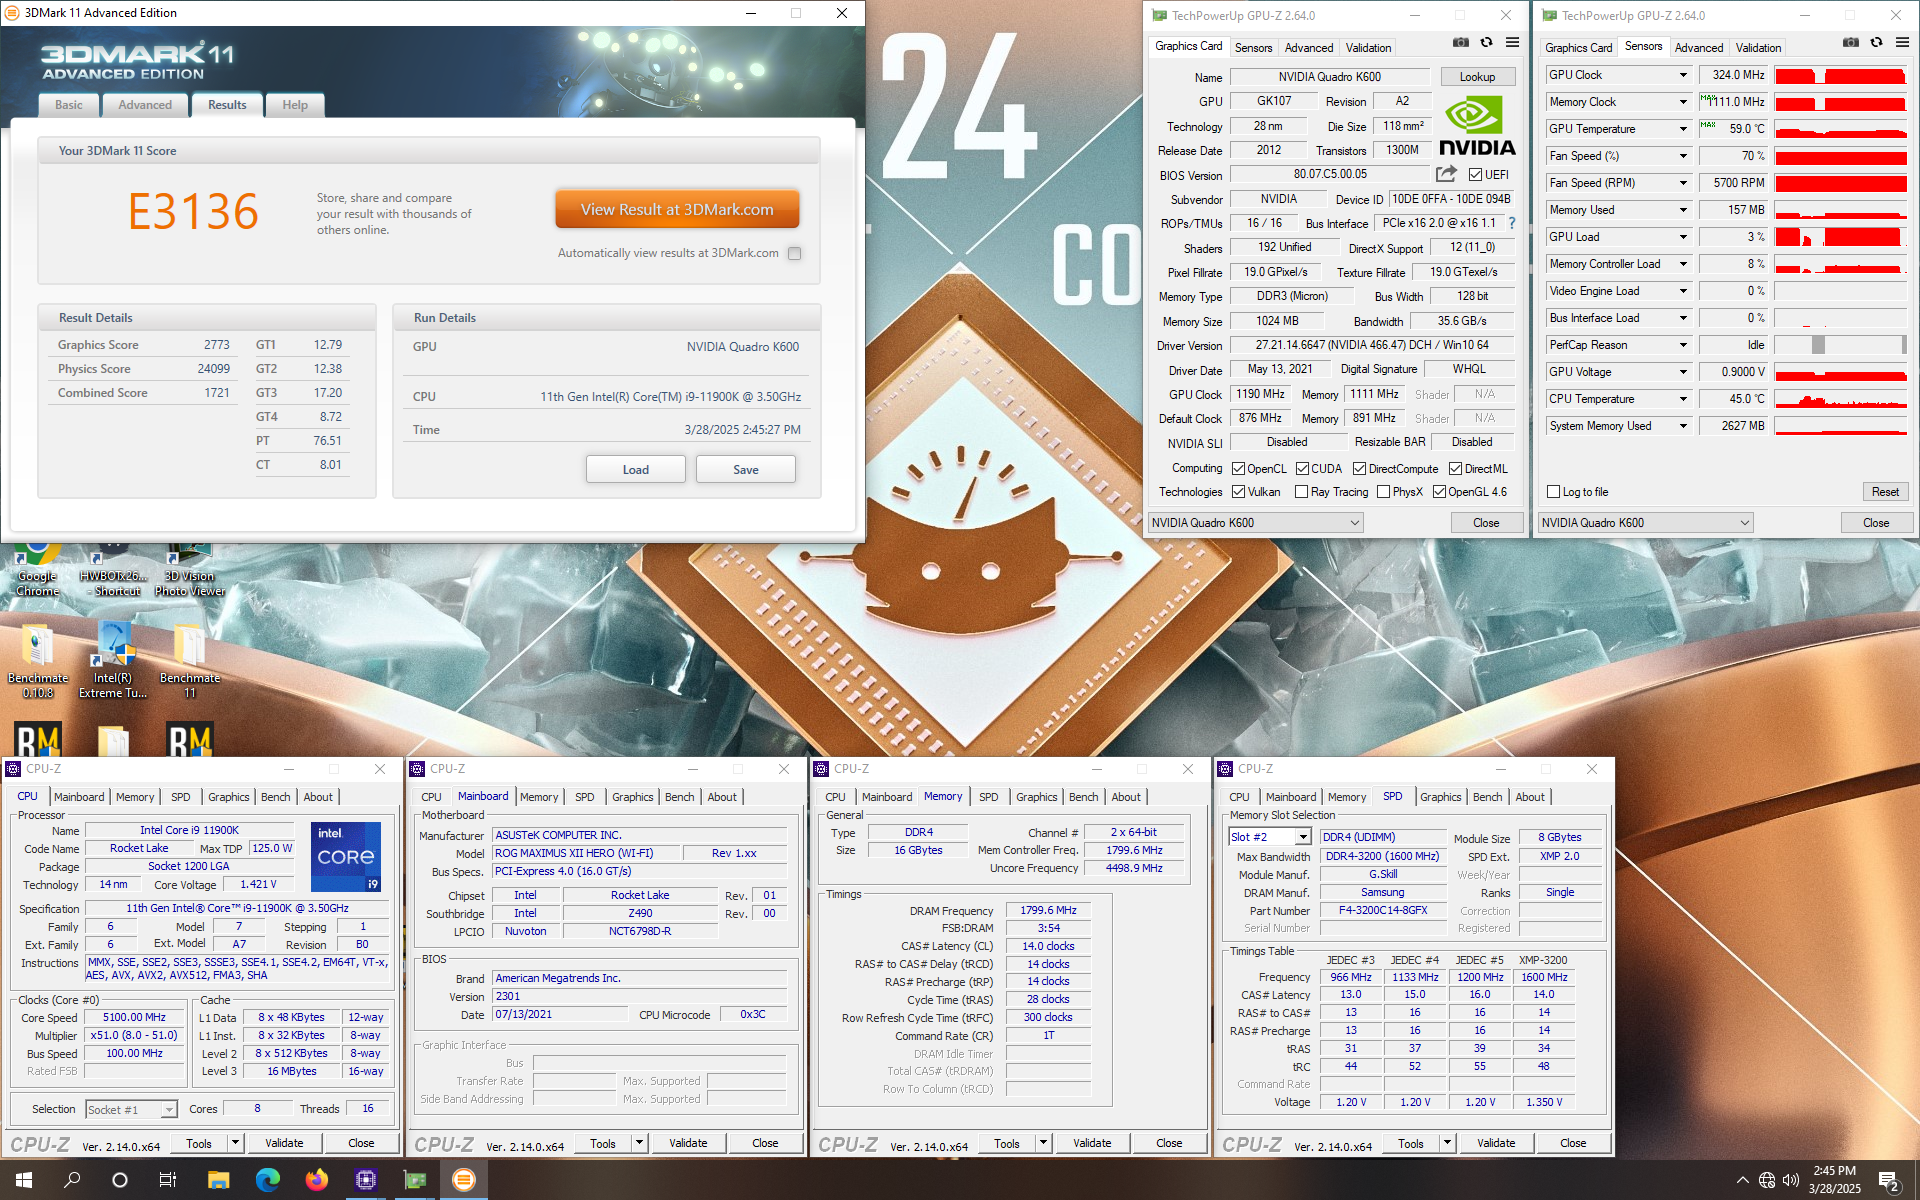Open the NVIDIA Quadro K600 selector in the Graphics Card window

point(1255,523)
